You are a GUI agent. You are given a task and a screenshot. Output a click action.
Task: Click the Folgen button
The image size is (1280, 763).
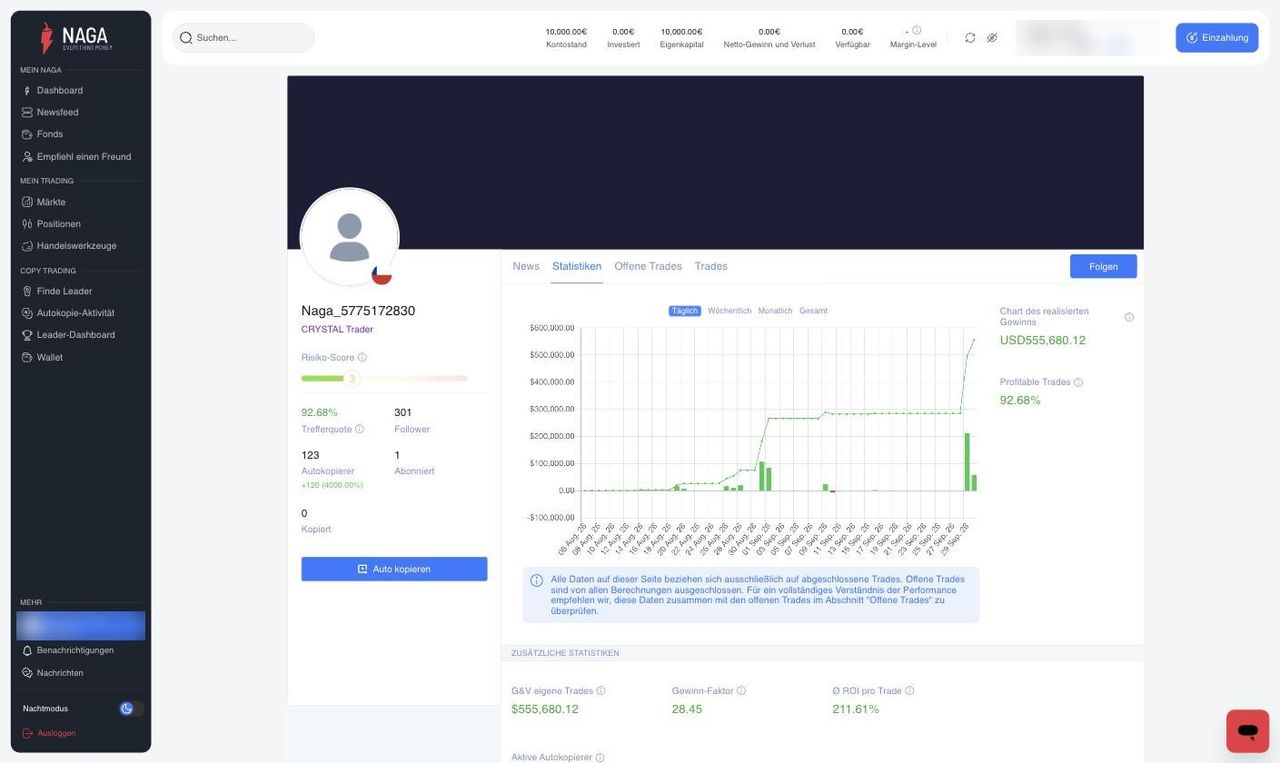[1103, 266]
